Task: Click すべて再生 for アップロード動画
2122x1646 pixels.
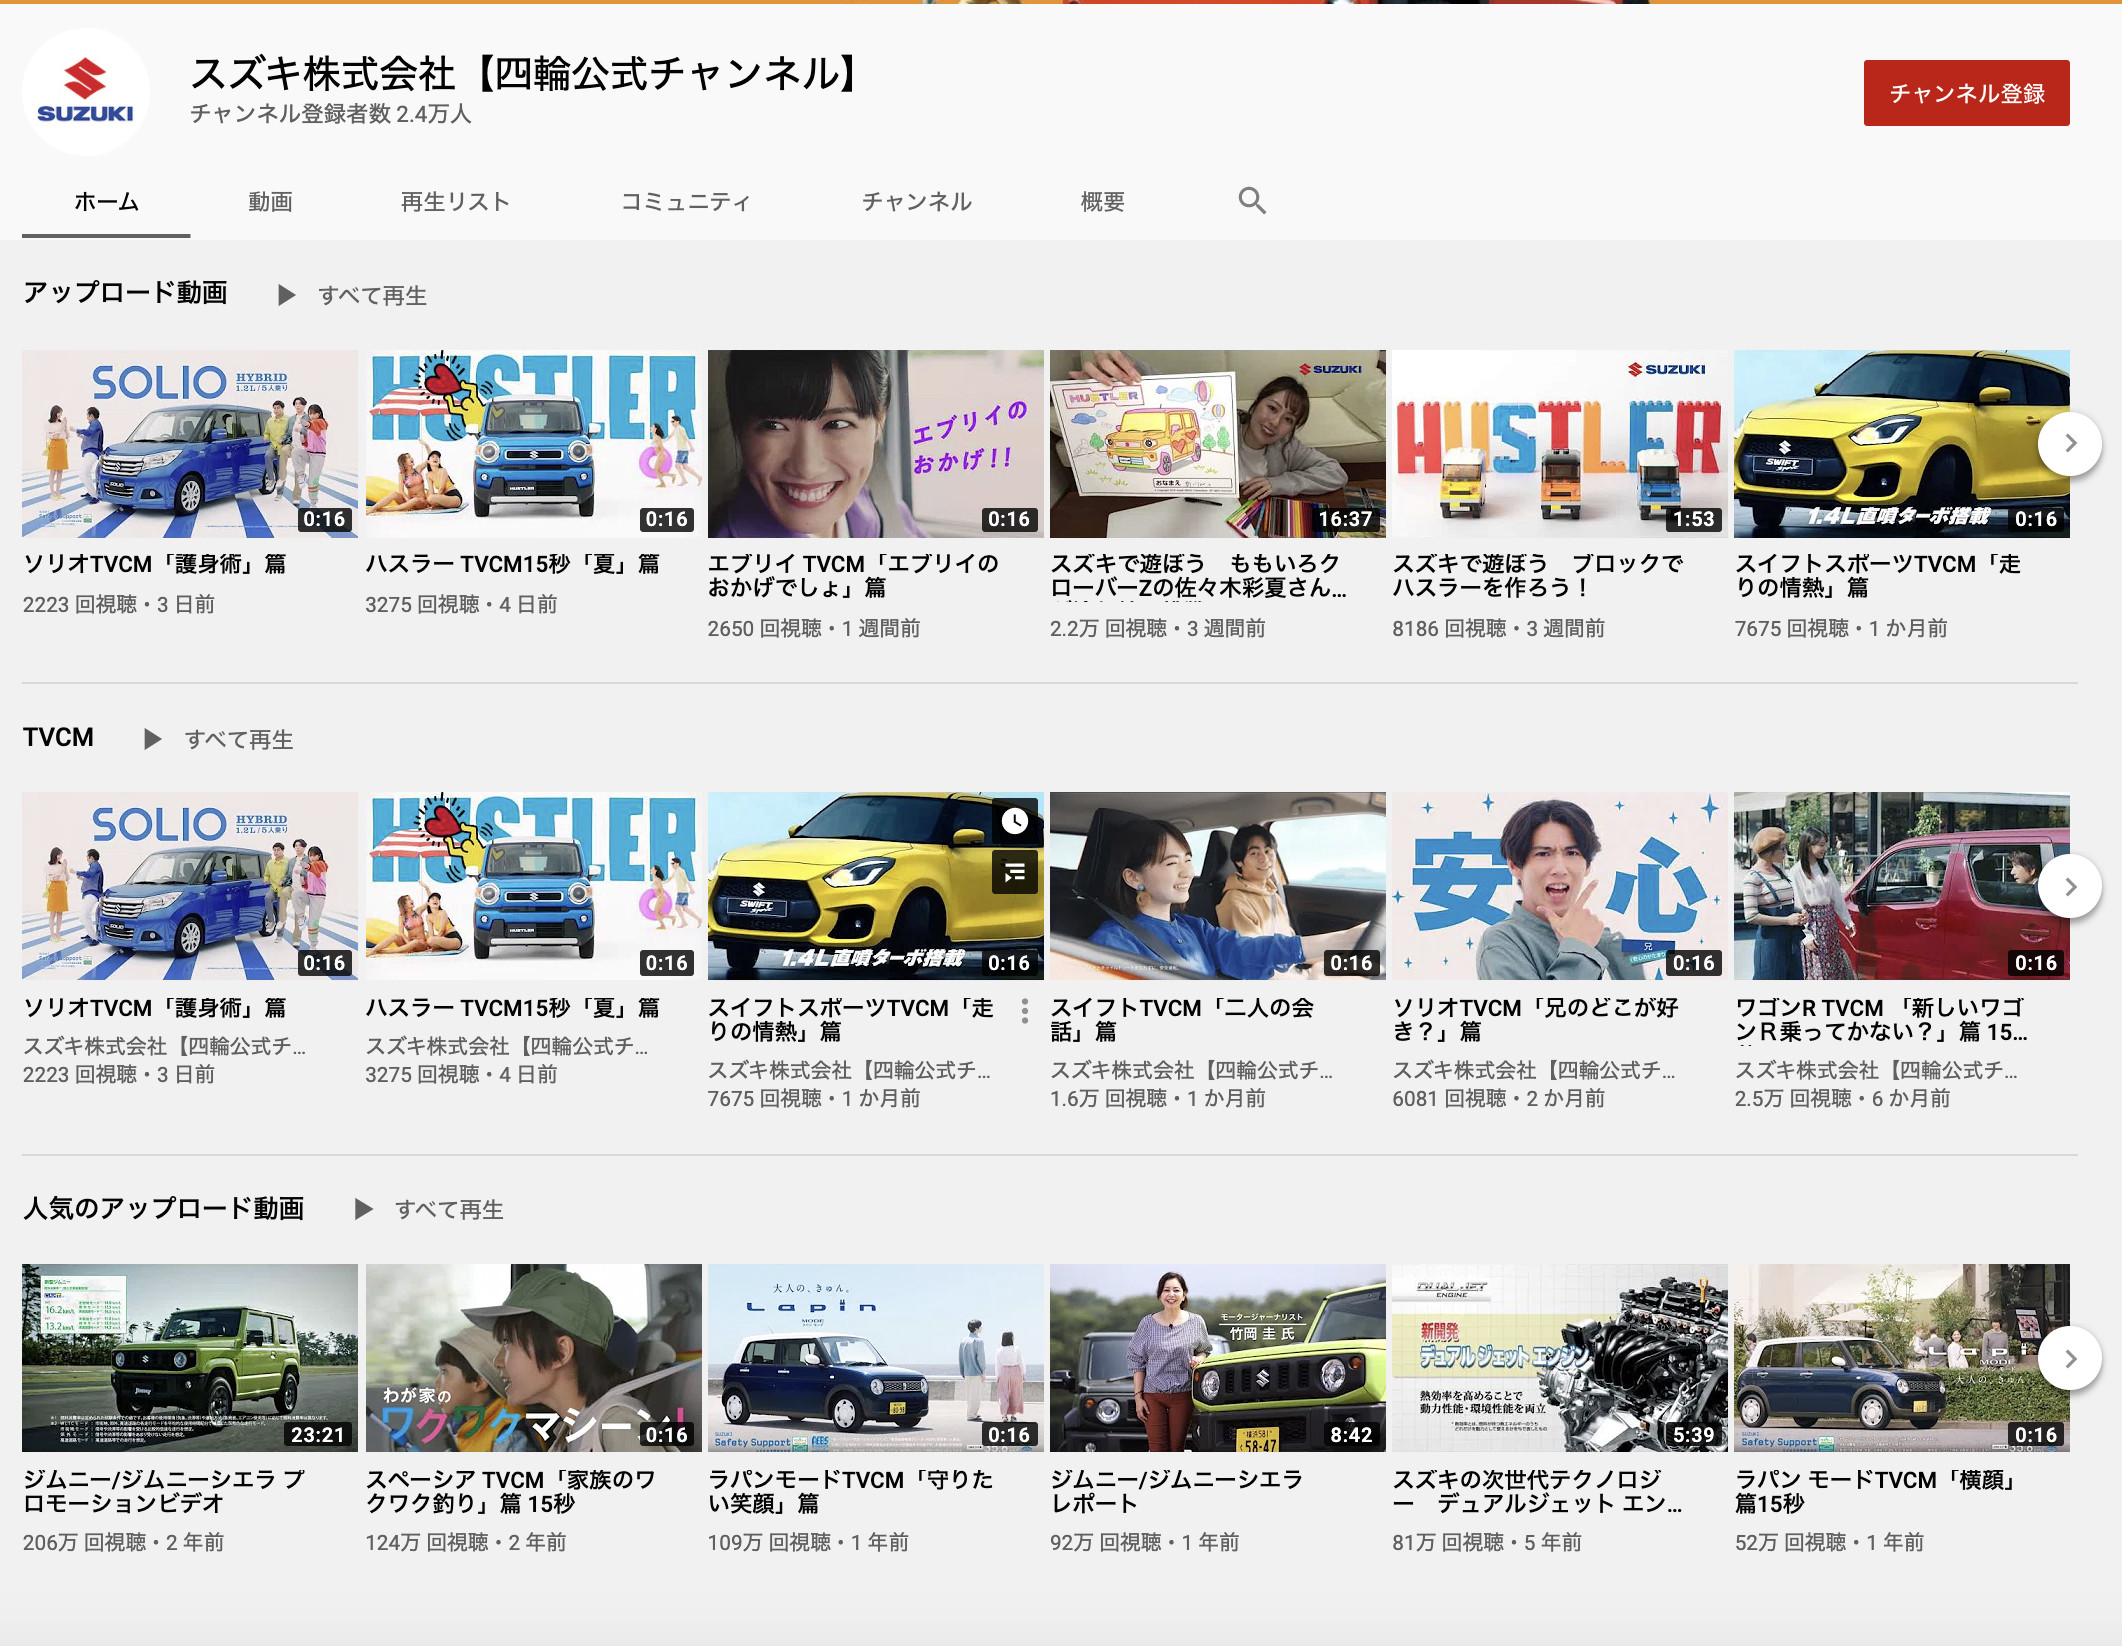Action: point(373,295)
